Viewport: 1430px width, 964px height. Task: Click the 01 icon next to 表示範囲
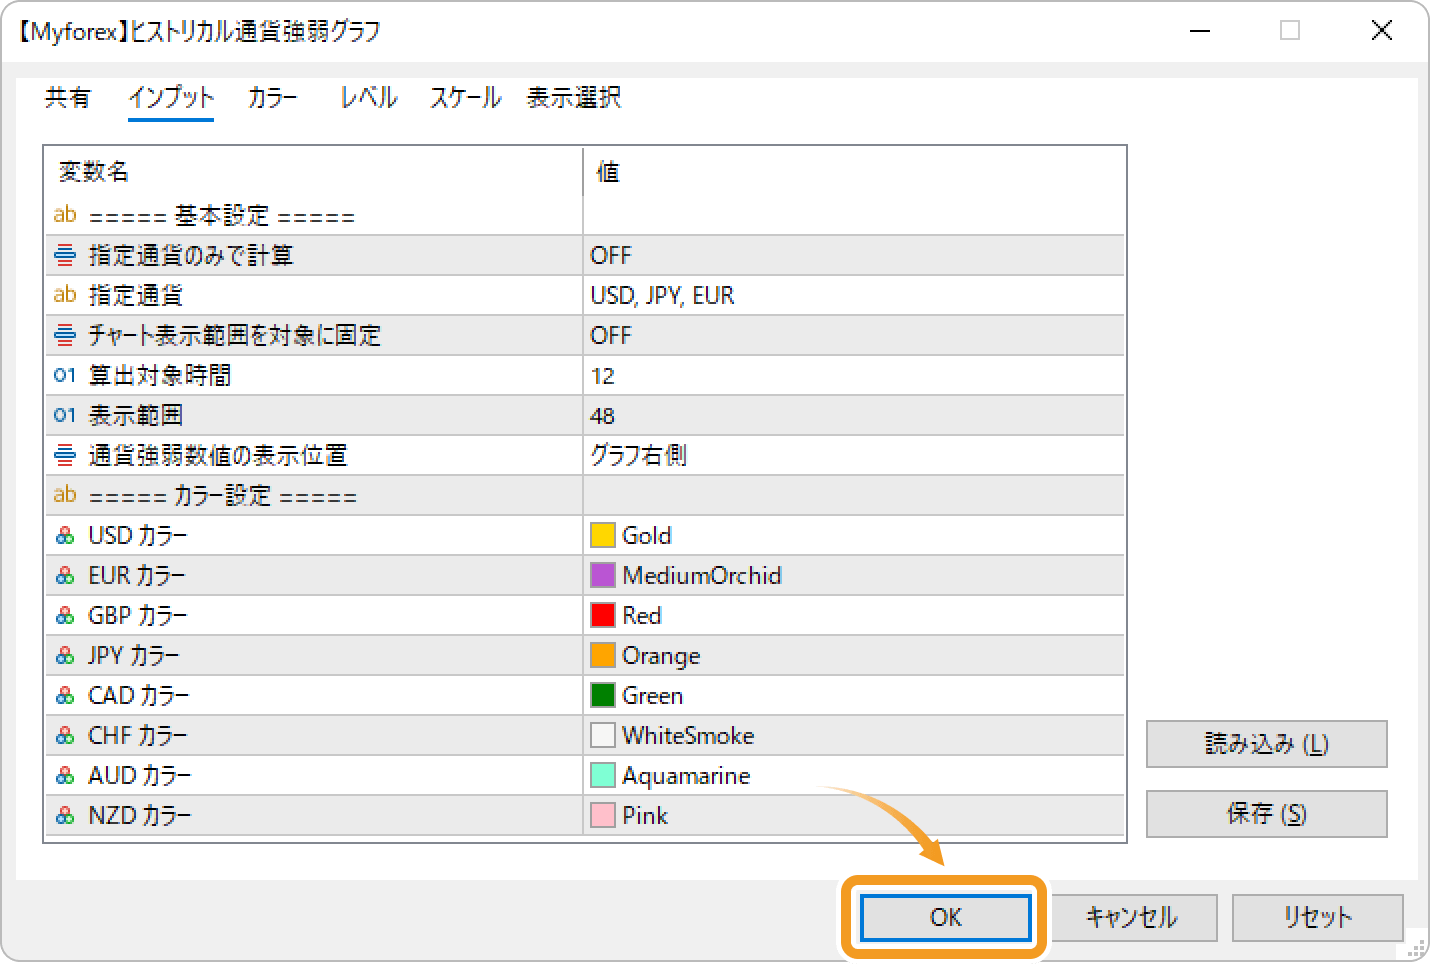point(64,415)
